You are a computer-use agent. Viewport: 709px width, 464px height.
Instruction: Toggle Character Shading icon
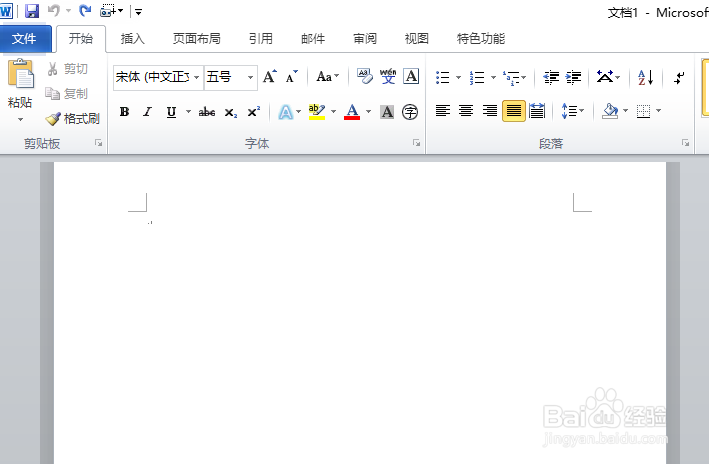[387, 112]
